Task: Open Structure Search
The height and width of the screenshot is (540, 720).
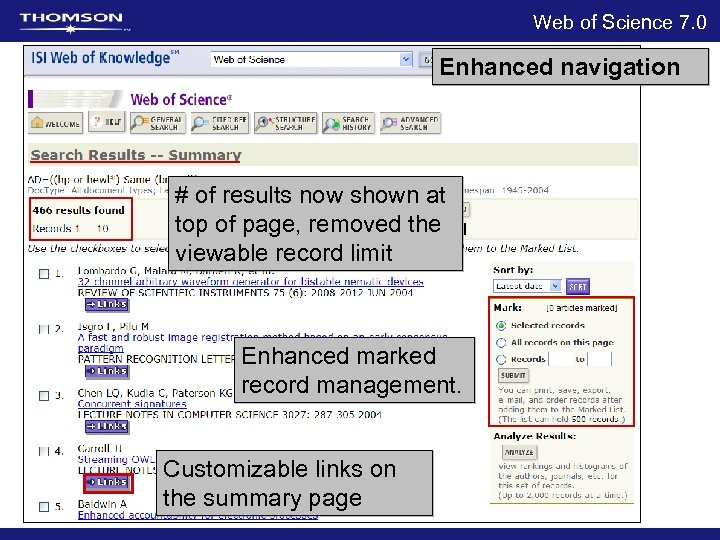Action: point(286,123)
